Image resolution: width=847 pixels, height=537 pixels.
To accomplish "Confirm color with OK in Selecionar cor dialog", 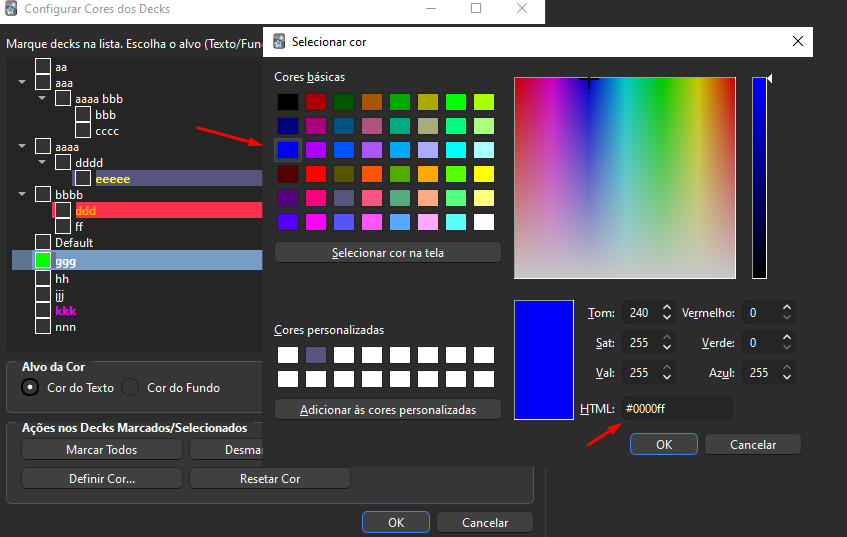I will click(x=664, y=444).
